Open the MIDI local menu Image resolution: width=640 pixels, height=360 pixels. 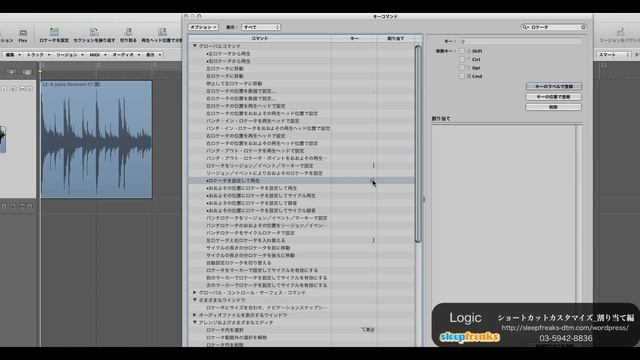click(x=98, y=54)
